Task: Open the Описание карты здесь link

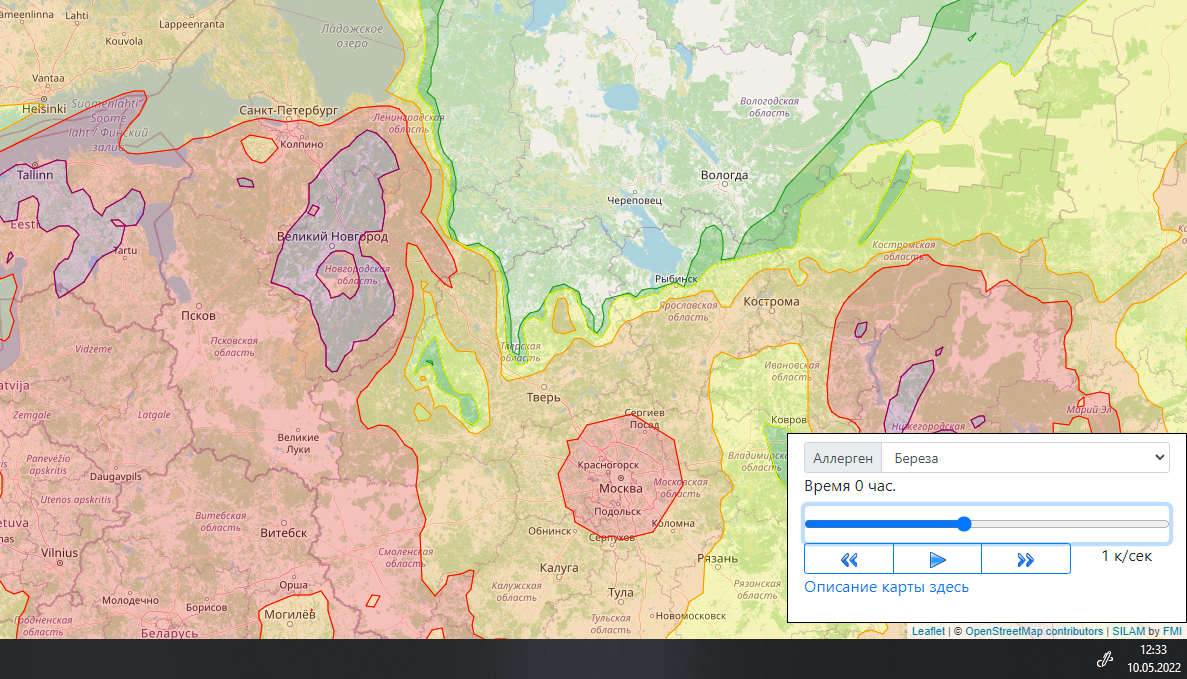Action: point(886,587)
